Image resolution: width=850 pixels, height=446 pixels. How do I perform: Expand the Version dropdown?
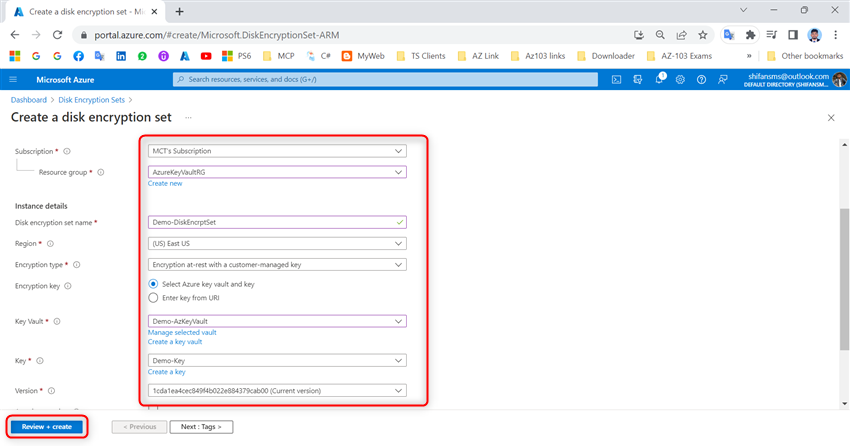(277, 391)
